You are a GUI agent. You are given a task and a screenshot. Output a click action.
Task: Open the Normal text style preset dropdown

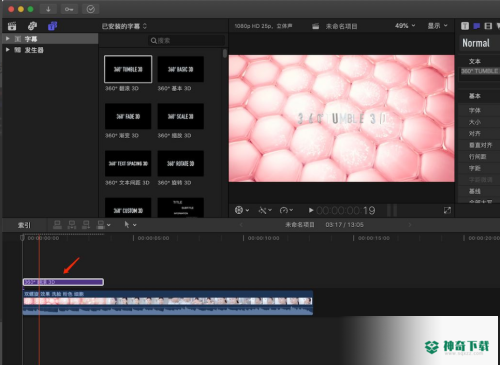click(x=479, y=43)
